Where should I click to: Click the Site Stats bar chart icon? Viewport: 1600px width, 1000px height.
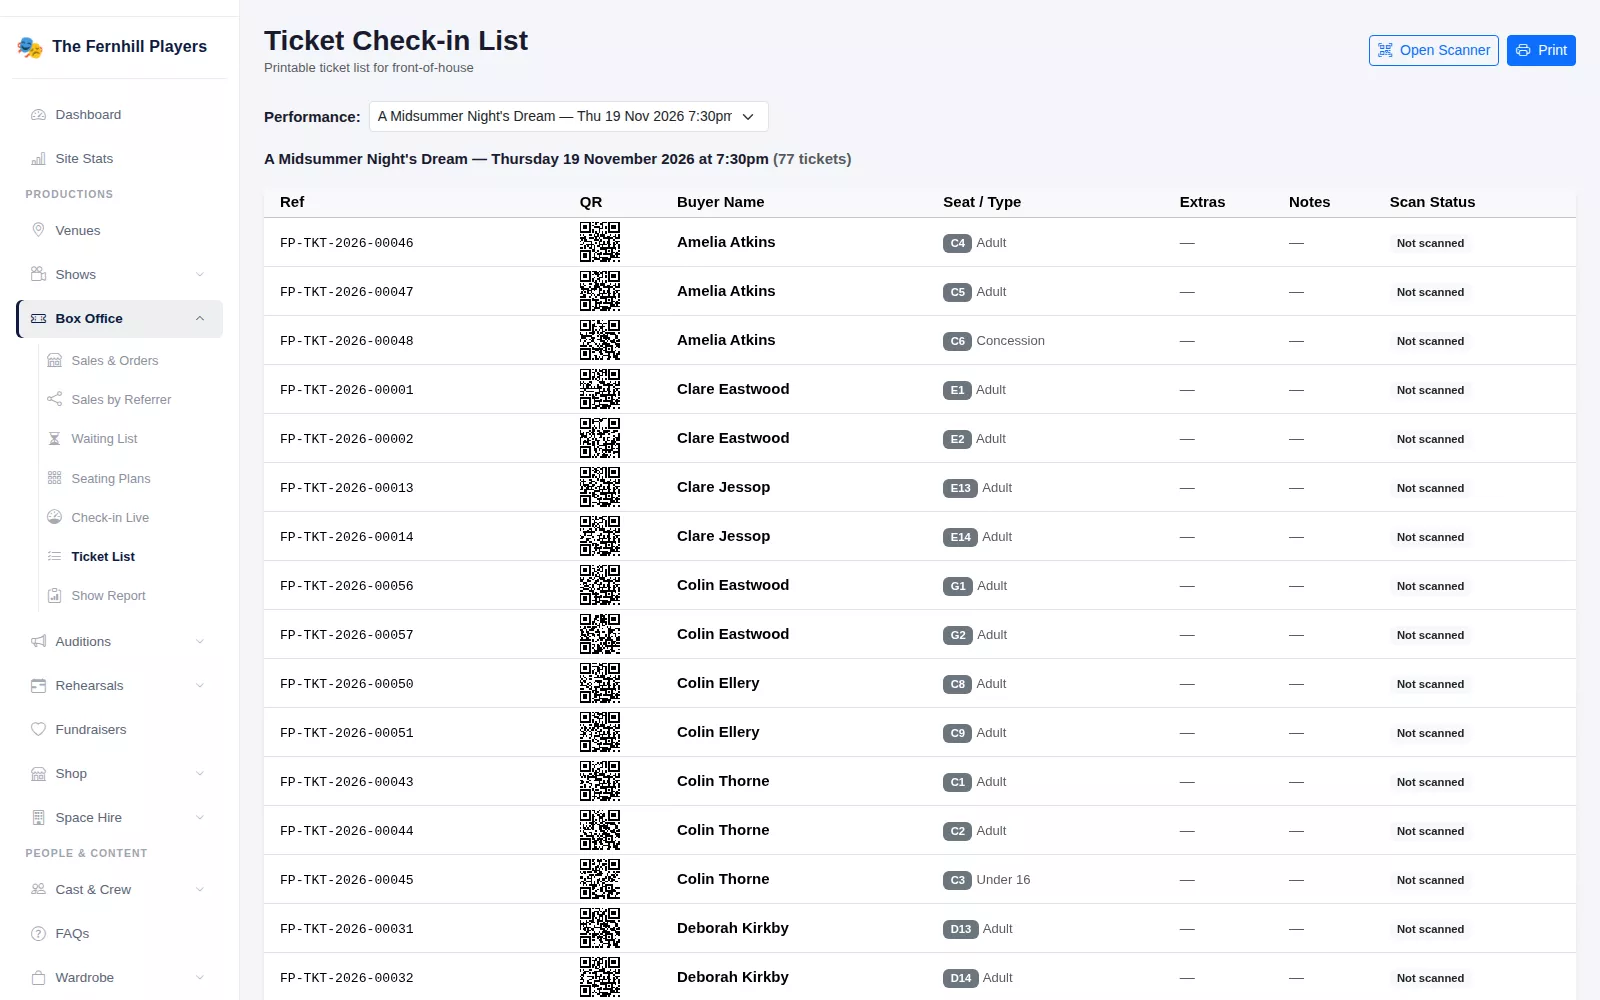38,159
